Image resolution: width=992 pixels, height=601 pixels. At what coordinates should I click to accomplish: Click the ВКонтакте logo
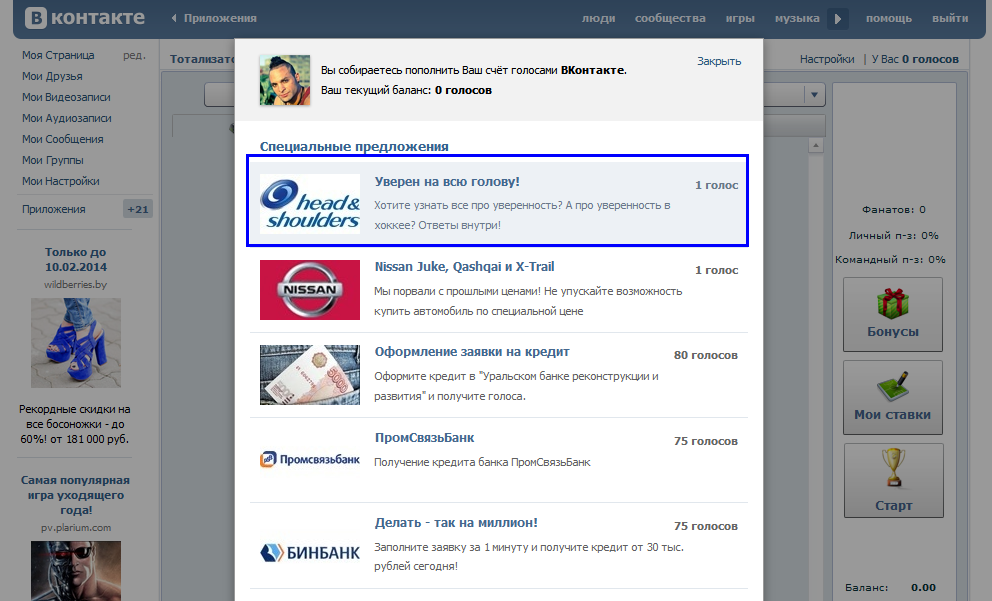point(85,18)
